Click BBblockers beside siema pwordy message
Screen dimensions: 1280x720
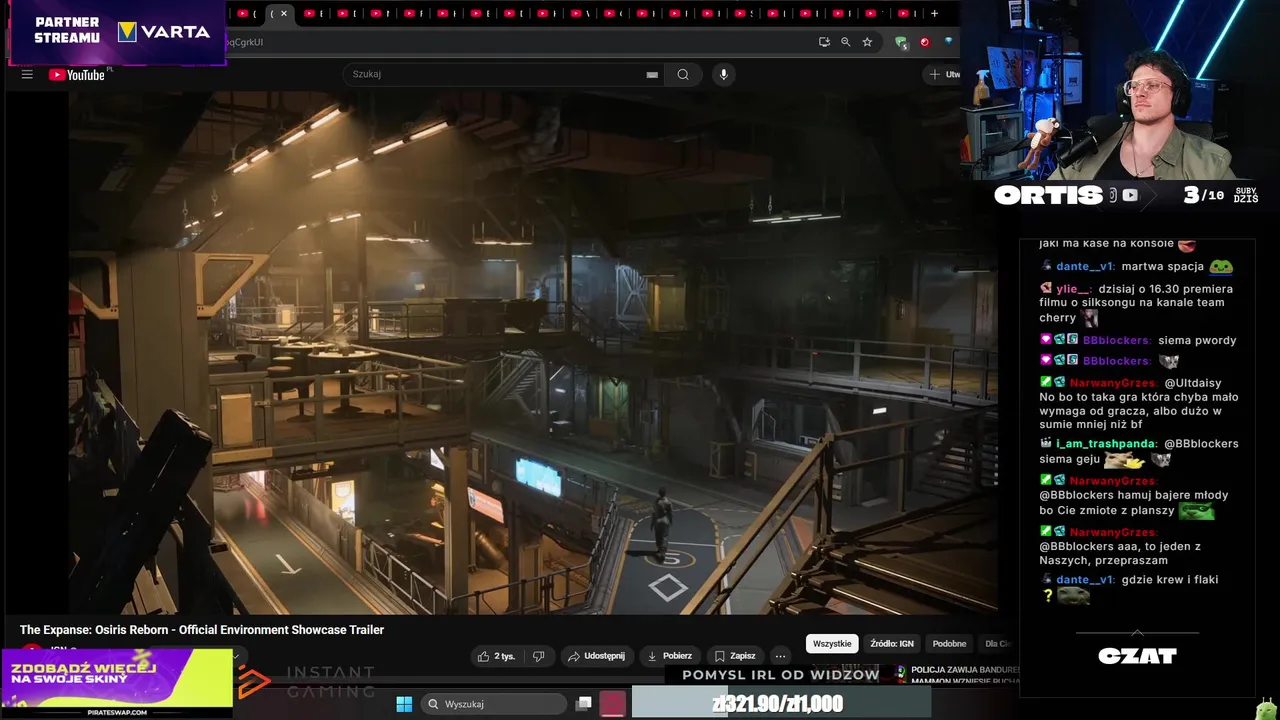click(x=1116, y=341)
